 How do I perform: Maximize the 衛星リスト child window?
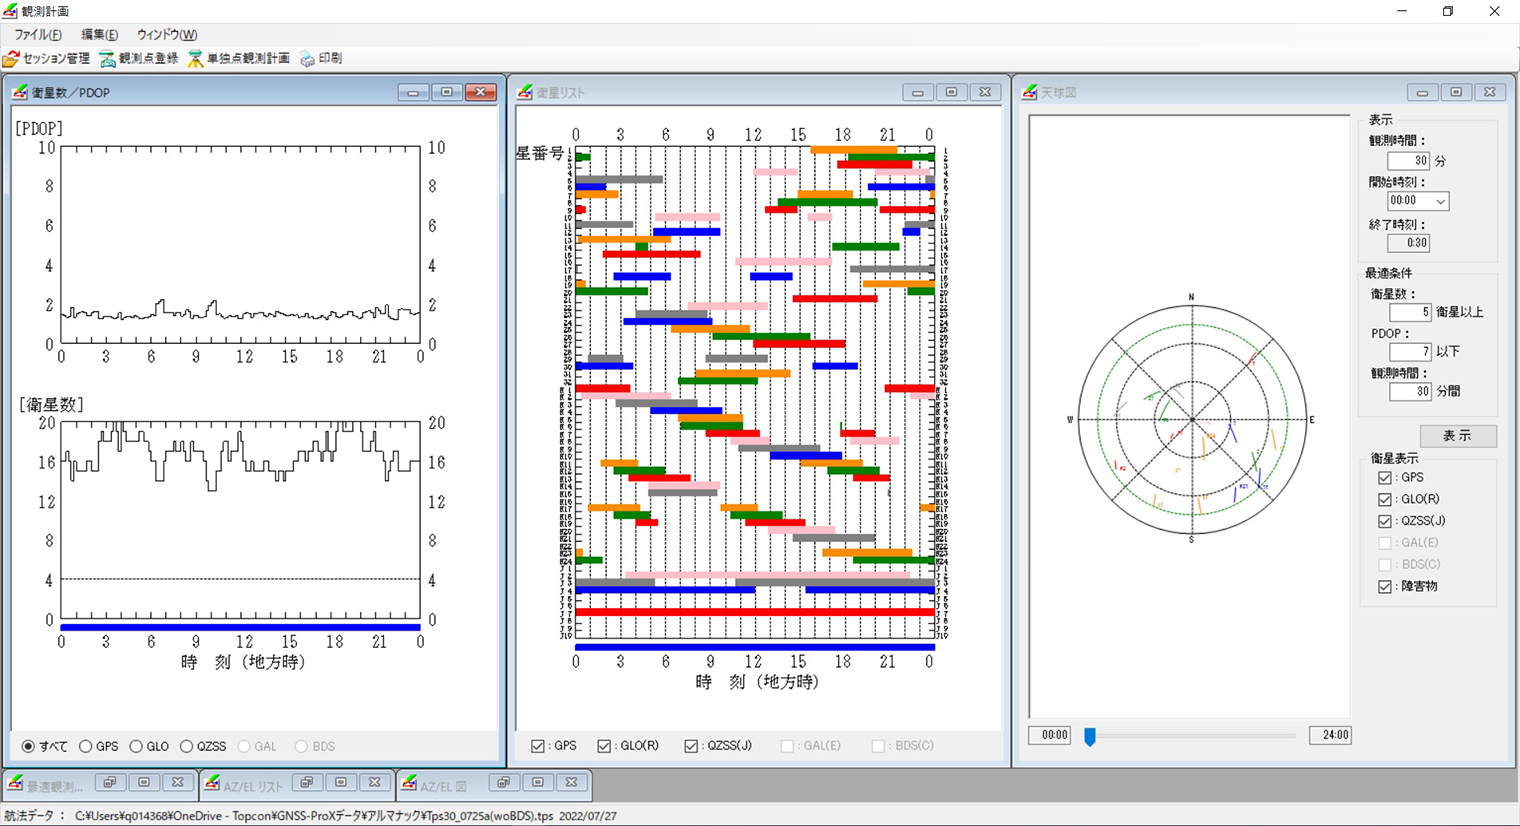tap(951, 92)
